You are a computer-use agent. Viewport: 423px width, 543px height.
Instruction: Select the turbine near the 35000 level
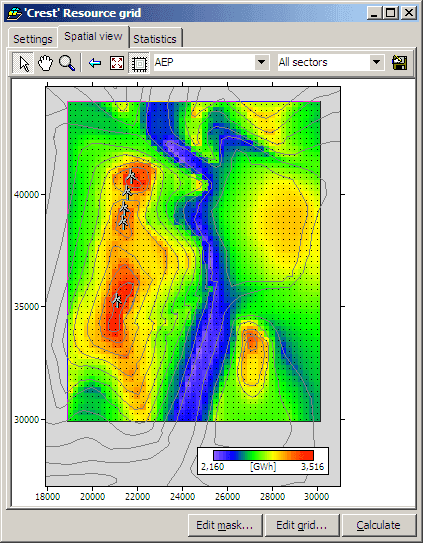pos(117,301)
